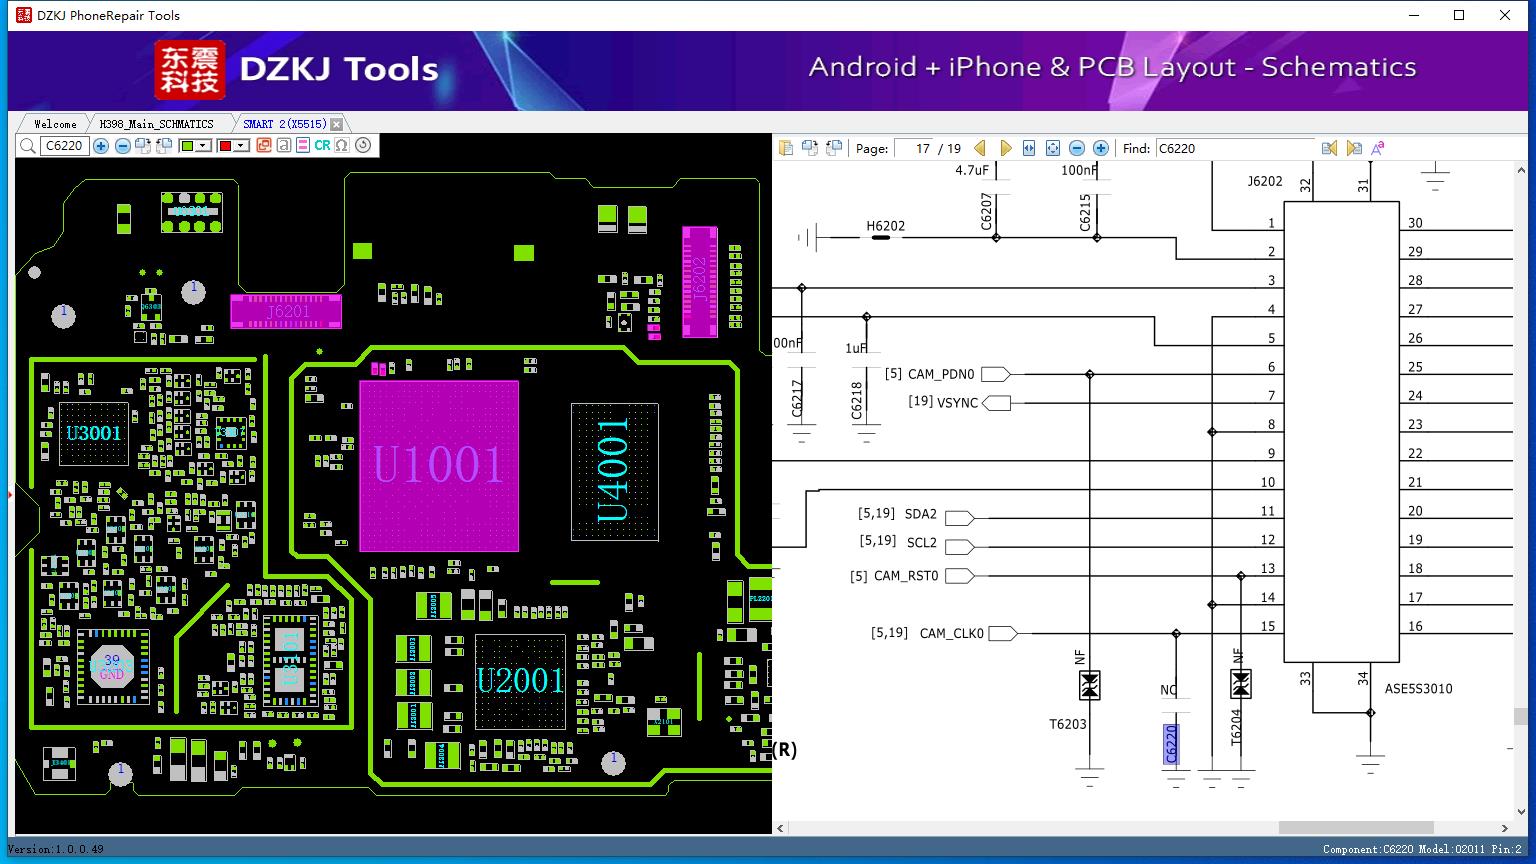Zoom out on the PCB layout view
Viewport: 1536px width, 864px height.
click(122, 146)
